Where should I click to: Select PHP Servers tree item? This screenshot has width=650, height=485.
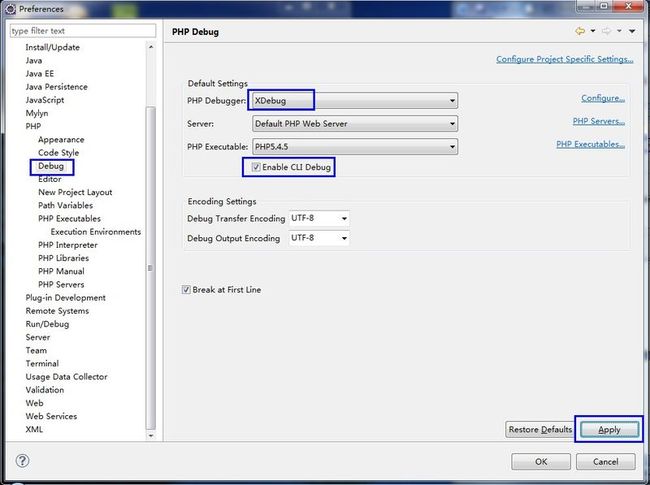(61, 284)
